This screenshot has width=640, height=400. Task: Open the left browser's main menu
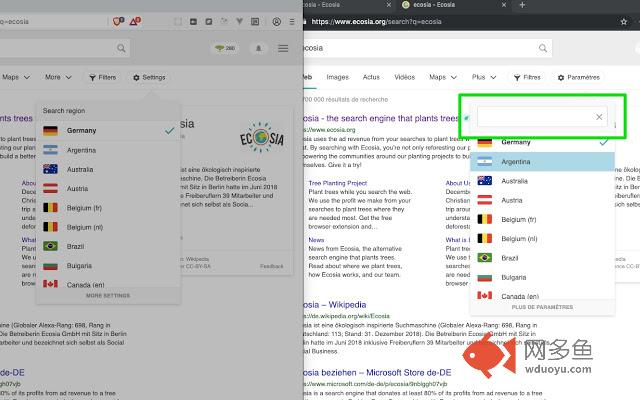[x=292, y=22]
